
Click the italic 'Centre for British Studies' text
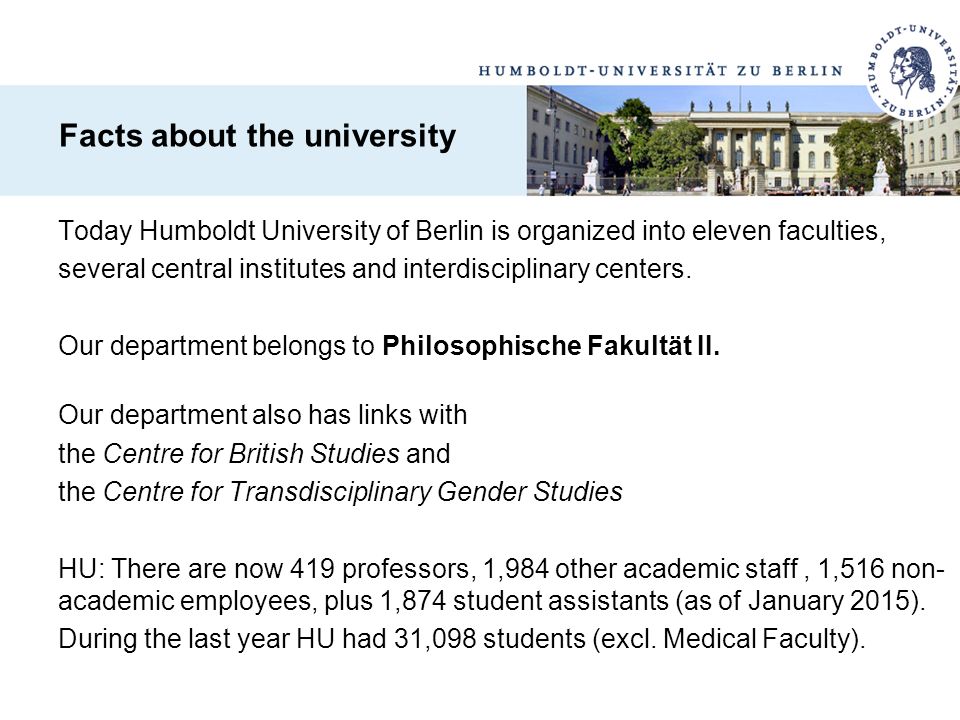(251, 454)
